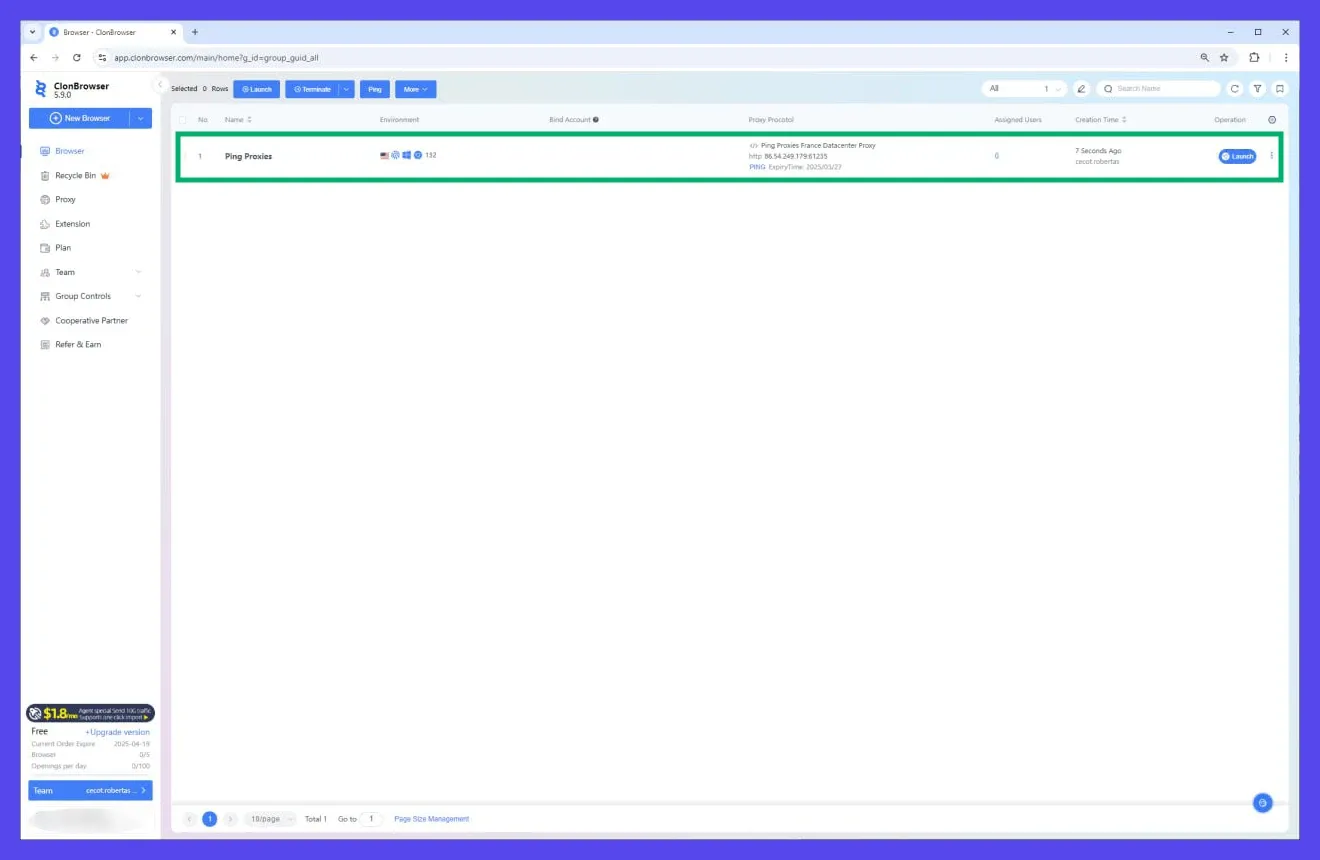Click the floating support chat icon
The height and width of the screenshot is (860, 1320).
tap(1263, 802)
